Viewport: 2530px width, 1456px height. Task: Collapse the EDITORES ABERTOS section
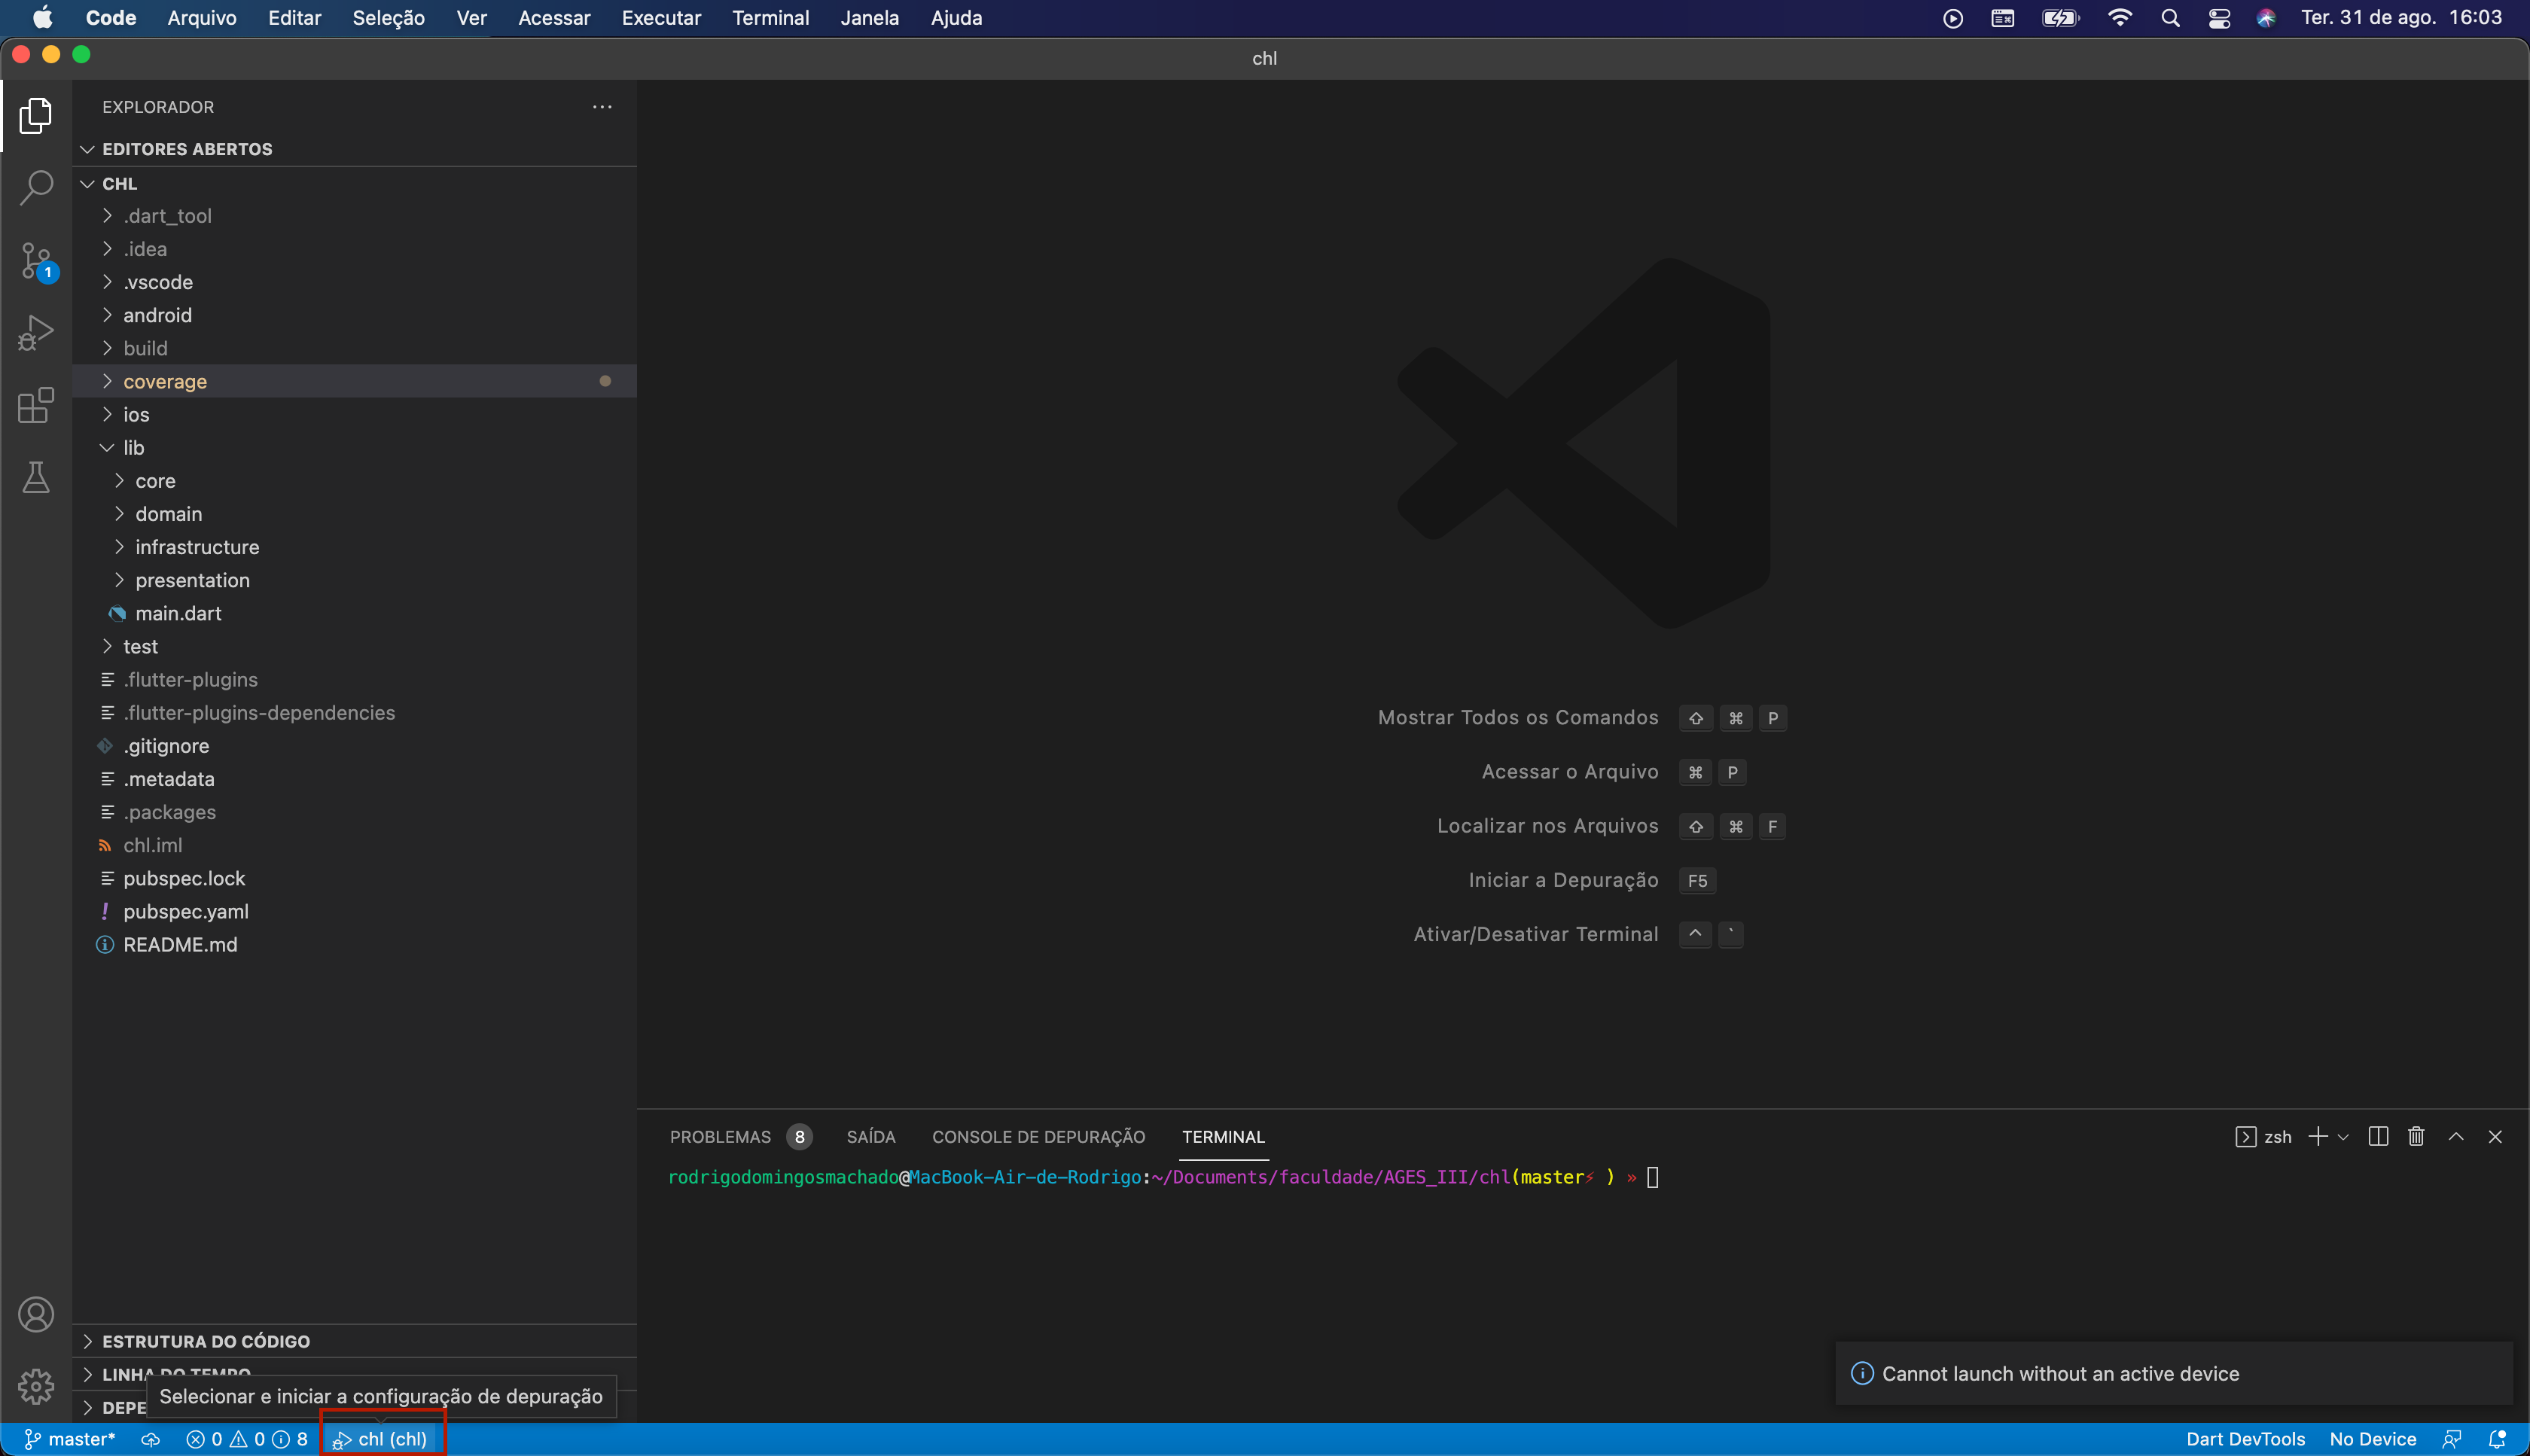pos(87,148)
